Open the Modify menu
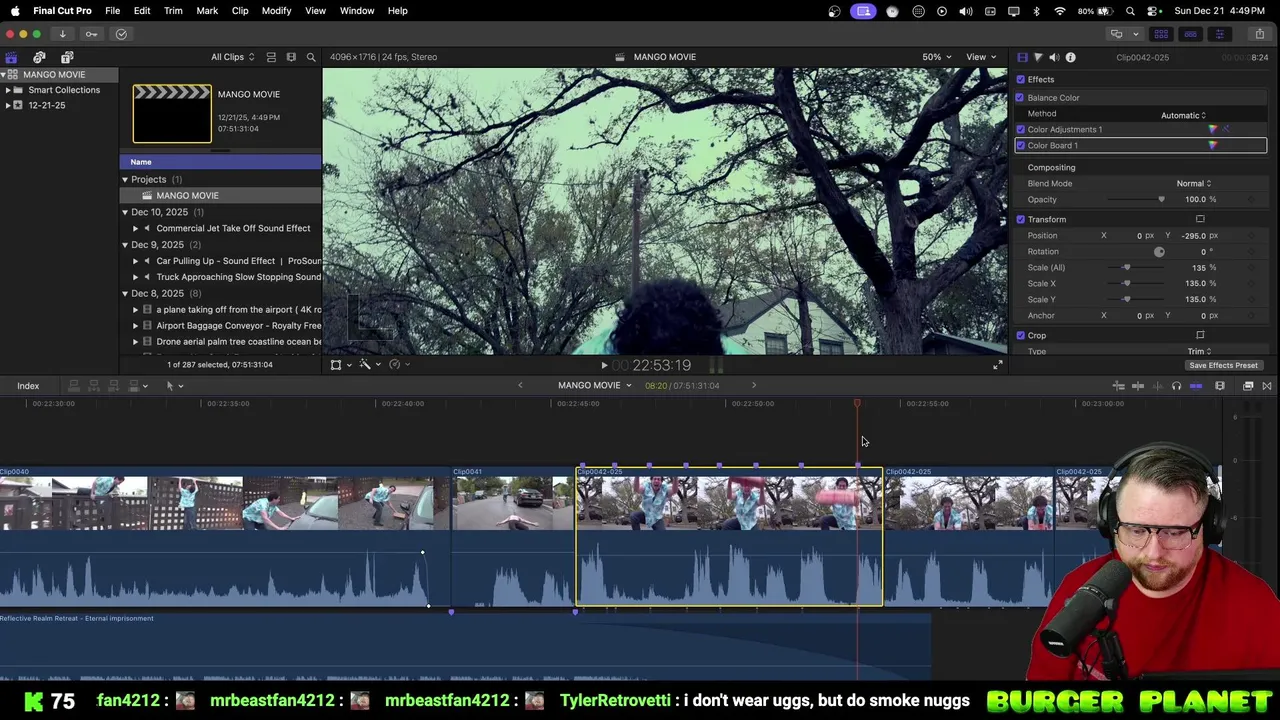This screenshot has height=720, width=1280. [276, 10]
